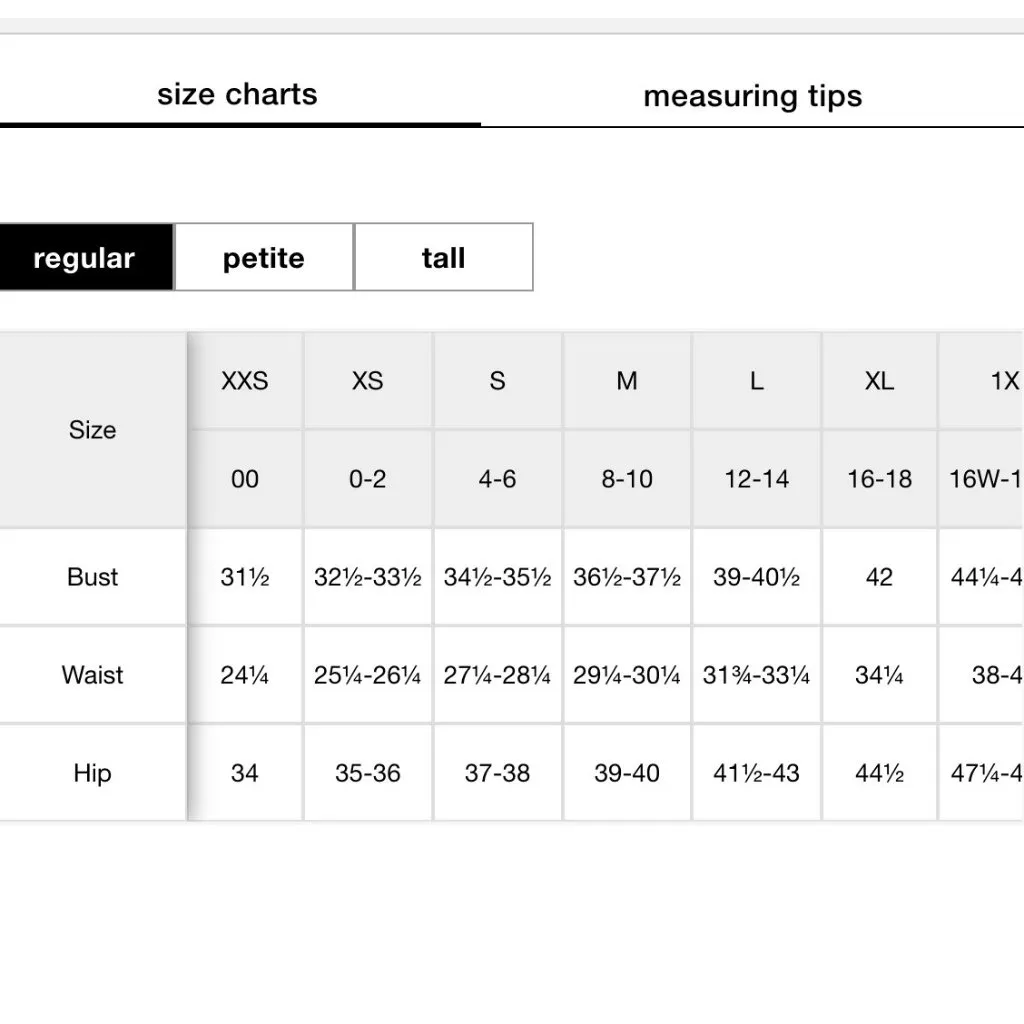The width and height of the screenshot is (1024, 1024).
Task: Click the 16-18 numeric size cell
Action: 879,479
